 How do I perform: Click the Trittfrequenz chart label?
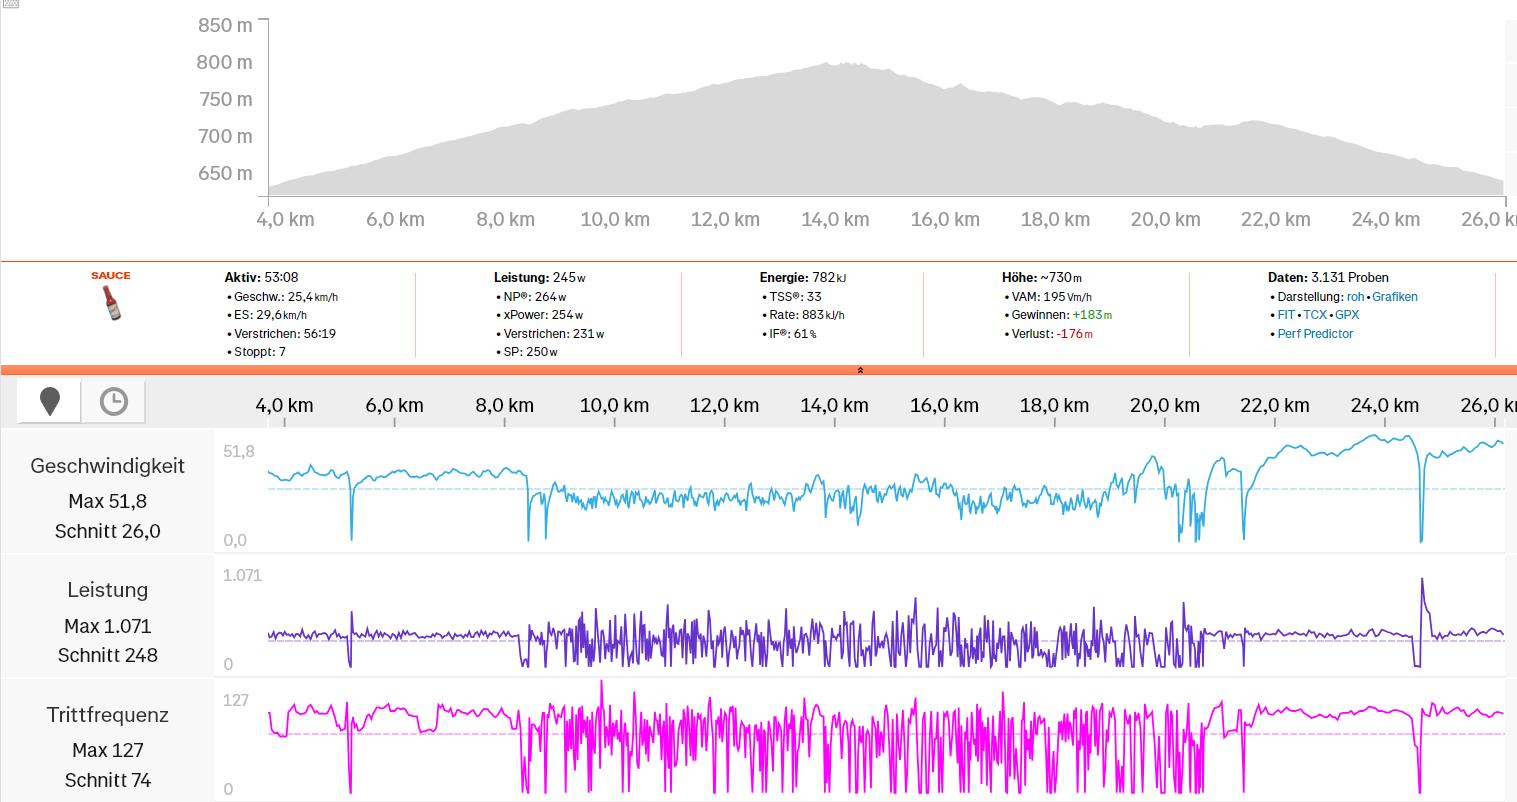(107, 715)
